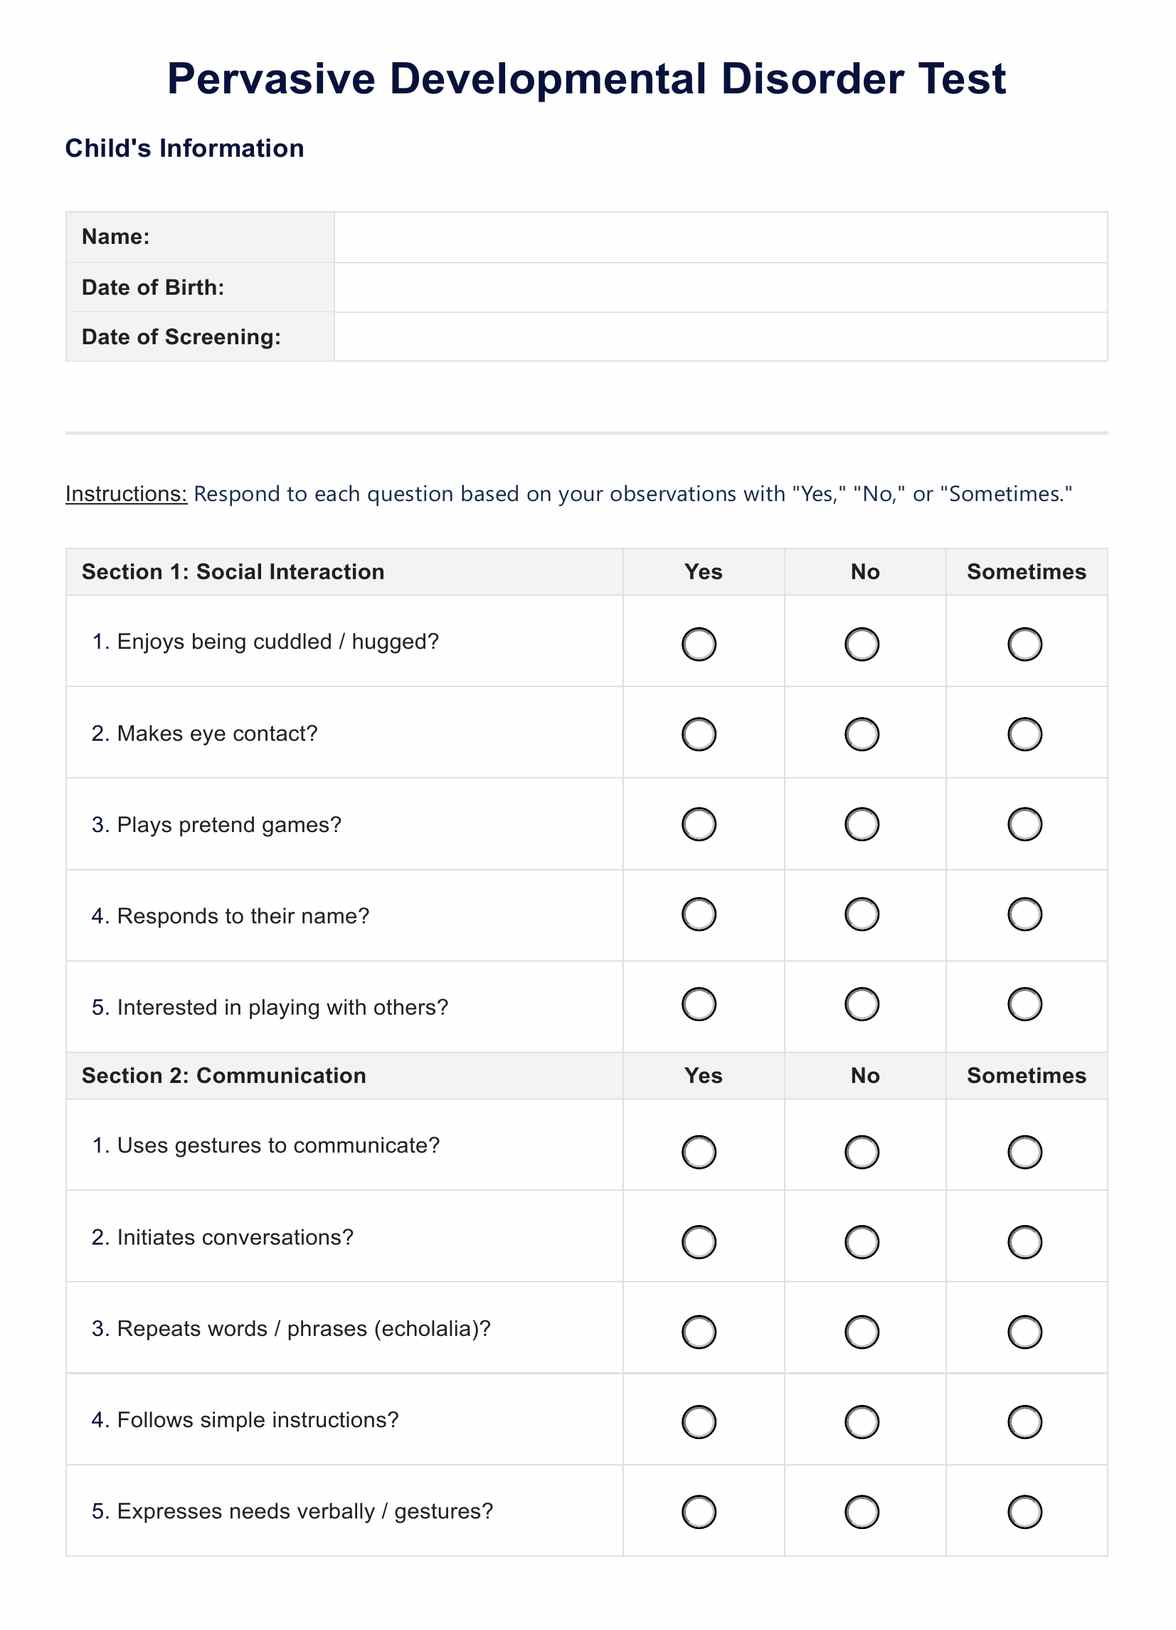
Task: Select No for Plays pretend games
Action: click(862, 824)
